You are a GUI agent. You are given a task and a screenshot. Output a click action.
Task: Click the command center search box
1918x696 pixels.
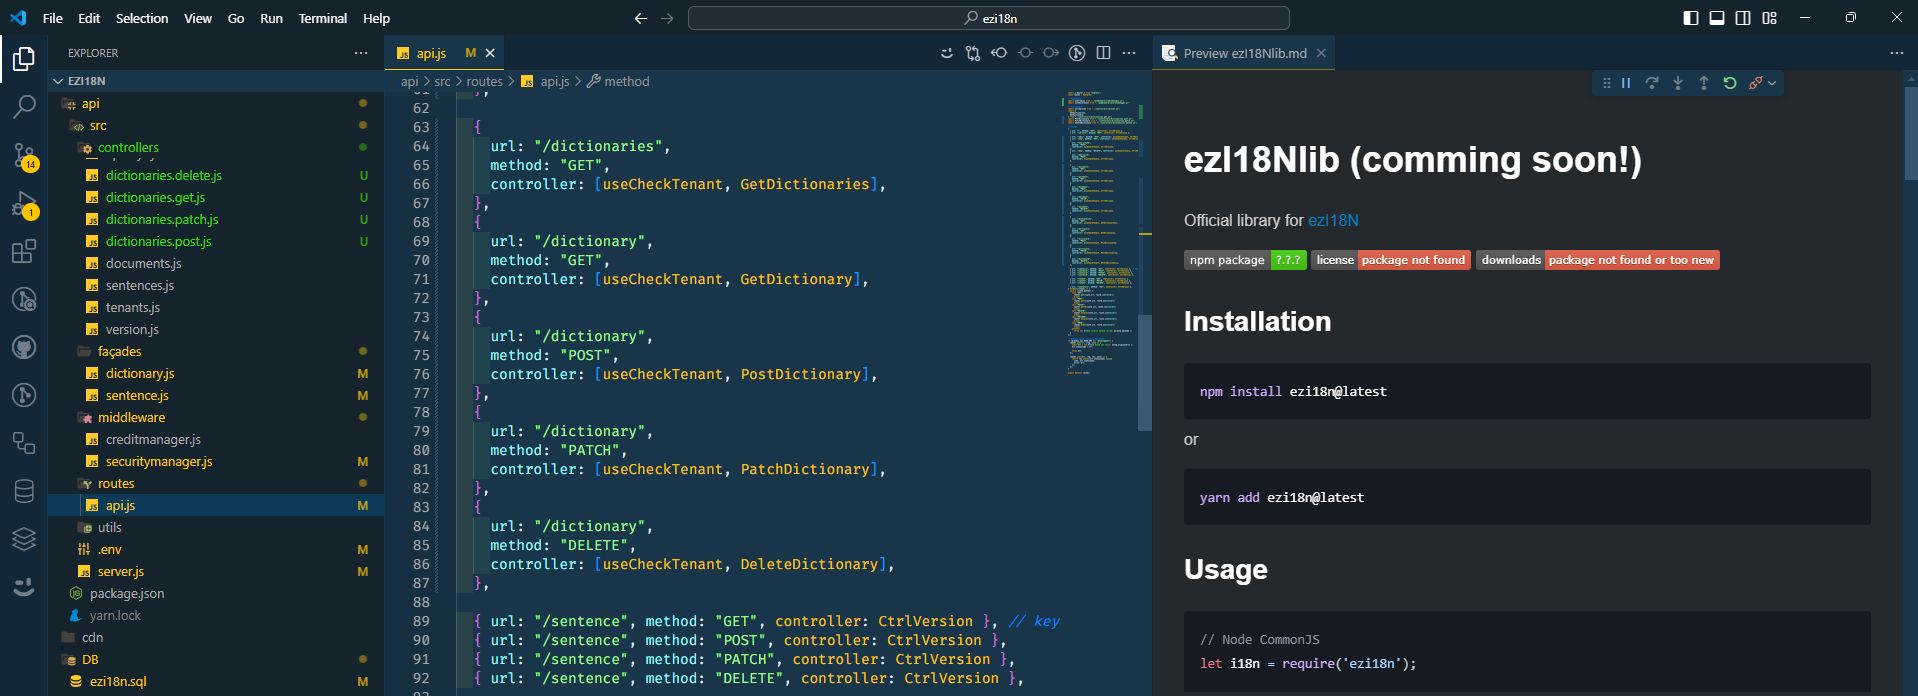pyautogui.click(x=988, y=18)
